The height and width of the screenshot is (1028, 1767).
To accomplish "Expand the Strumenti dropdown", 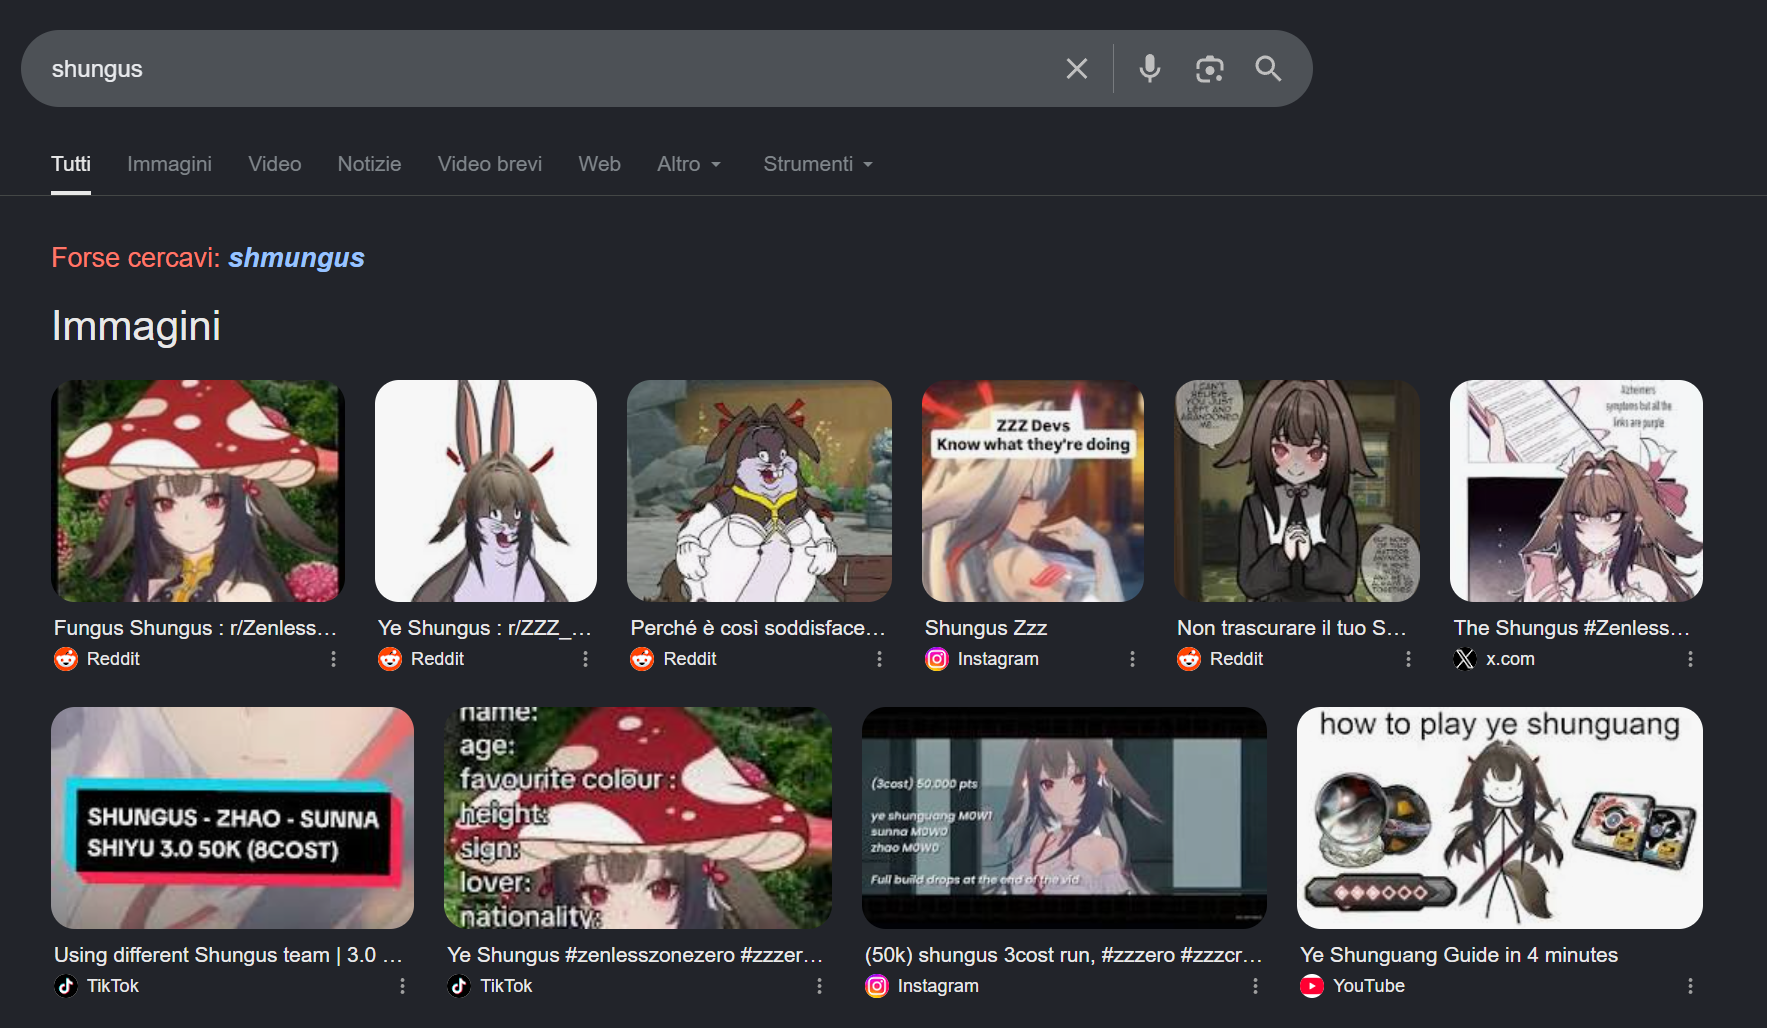I will [818, 164].
